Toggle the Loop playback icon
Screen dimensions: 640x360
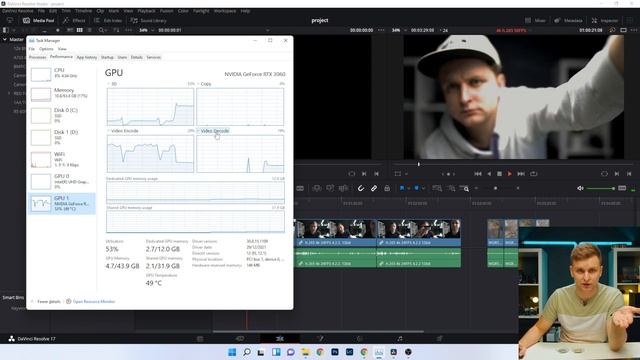coord(533,174)
